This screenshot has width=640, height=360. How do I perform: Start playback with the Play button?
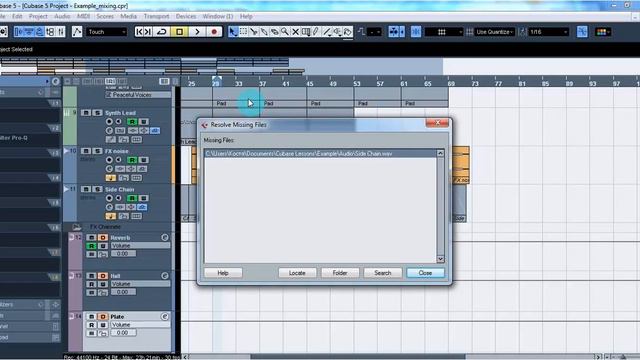click(197, 32)
